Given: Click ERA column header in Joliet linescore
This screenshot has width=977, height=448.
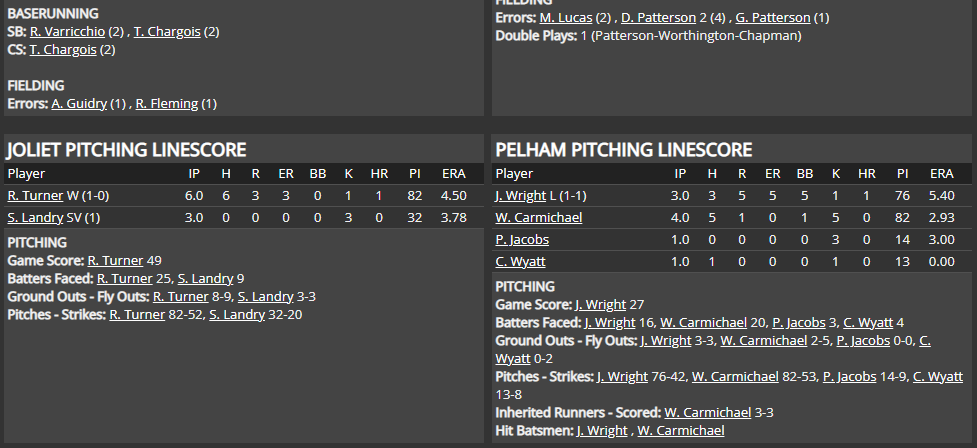Looking at the screenshot, I should 453,173.
